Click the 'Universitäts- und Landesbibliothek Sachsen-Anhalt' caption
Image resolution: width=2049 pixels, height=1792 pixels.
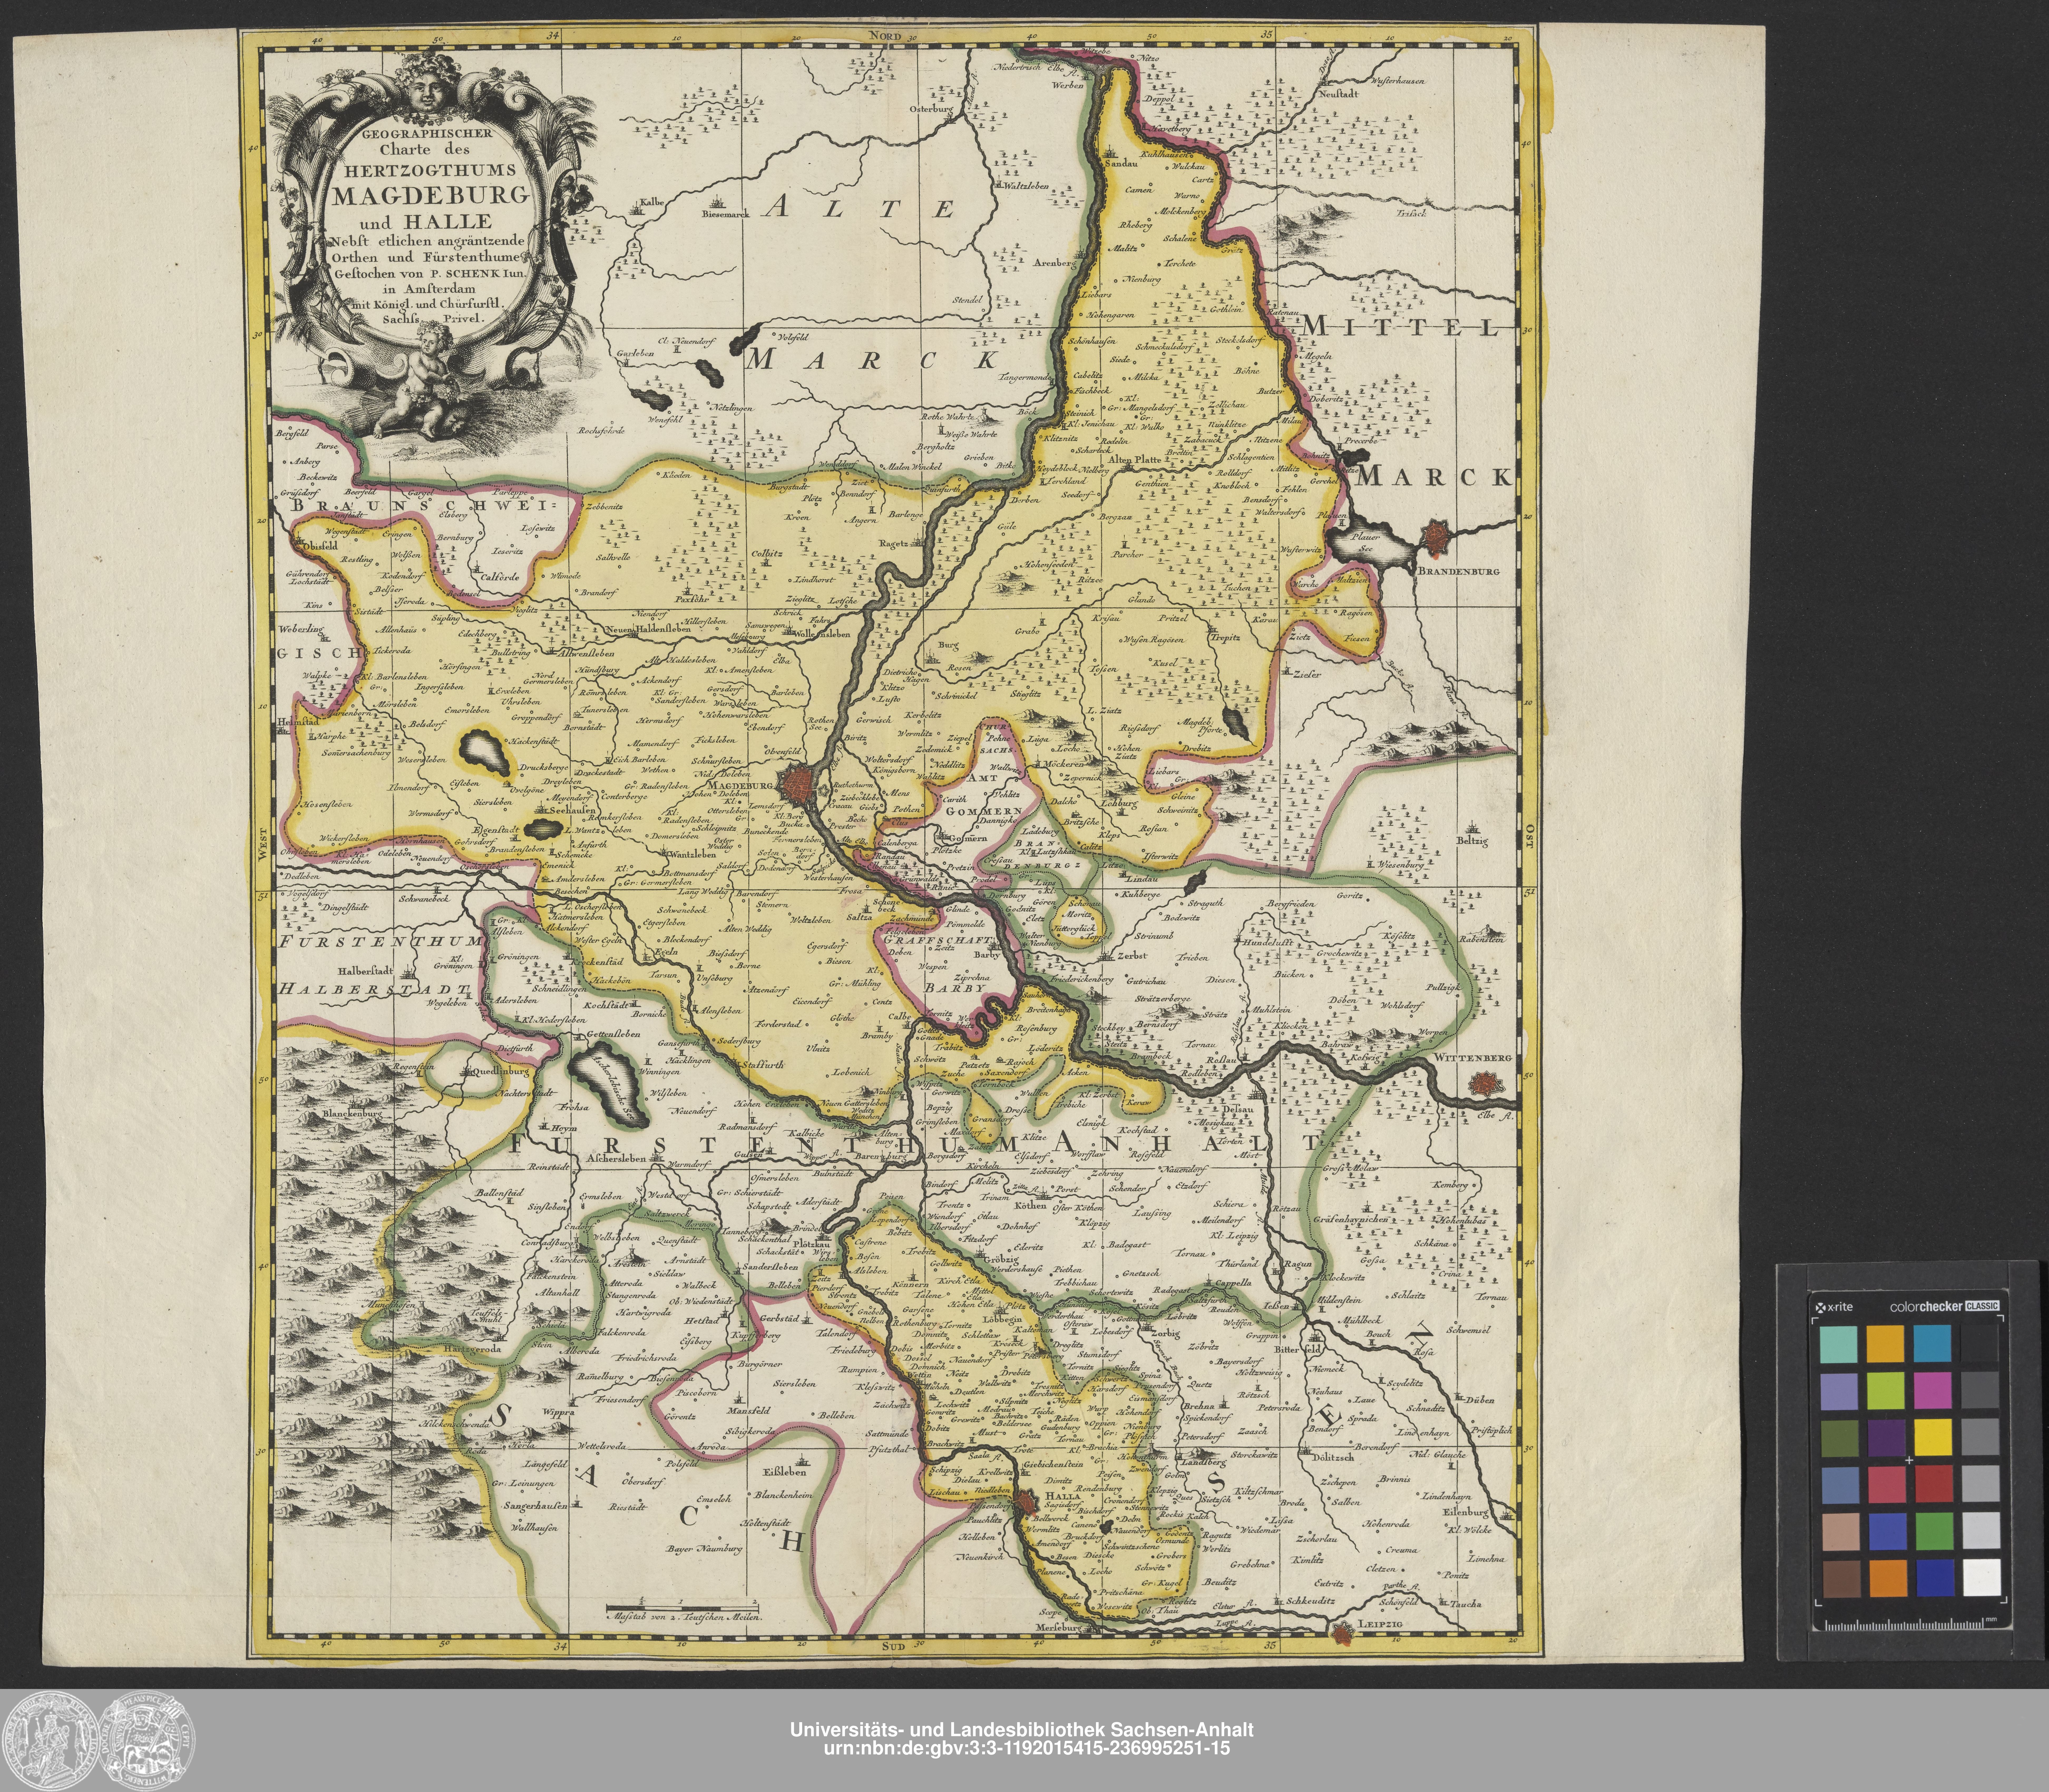1022,1729
